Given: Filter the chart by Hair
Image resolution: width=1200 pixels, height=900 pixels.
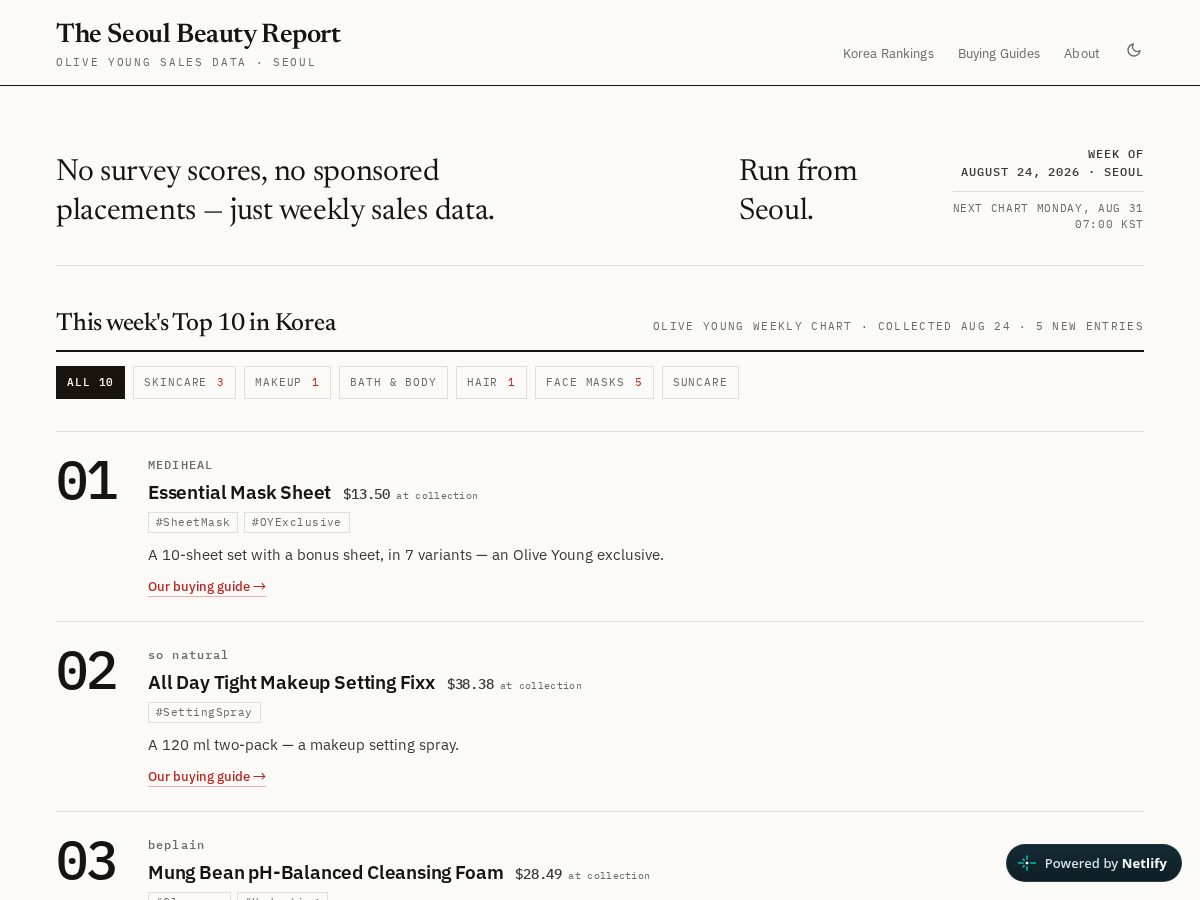Looking at the screenshot, I should click(491, 382).
